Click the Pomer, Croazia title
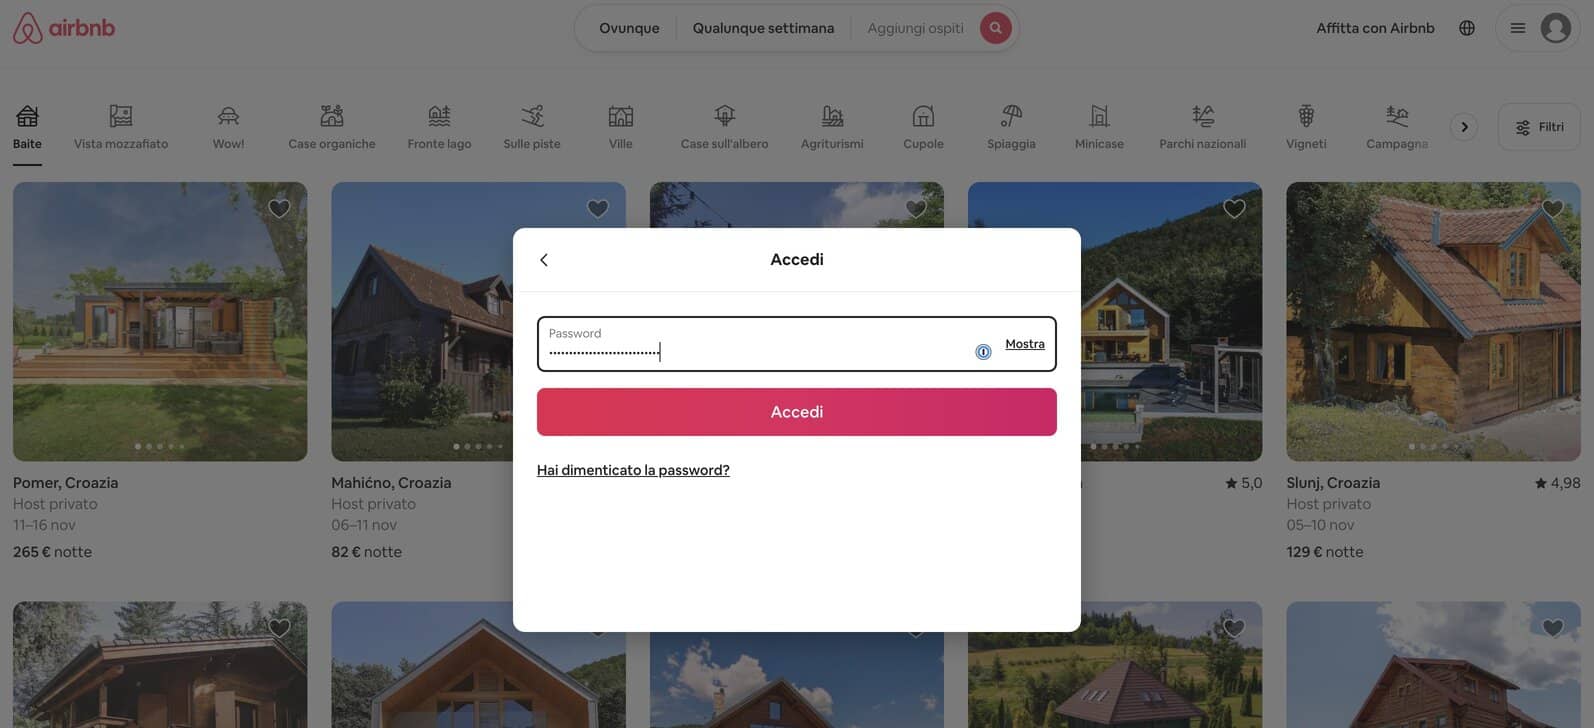1594x728 pixels. 66,483
